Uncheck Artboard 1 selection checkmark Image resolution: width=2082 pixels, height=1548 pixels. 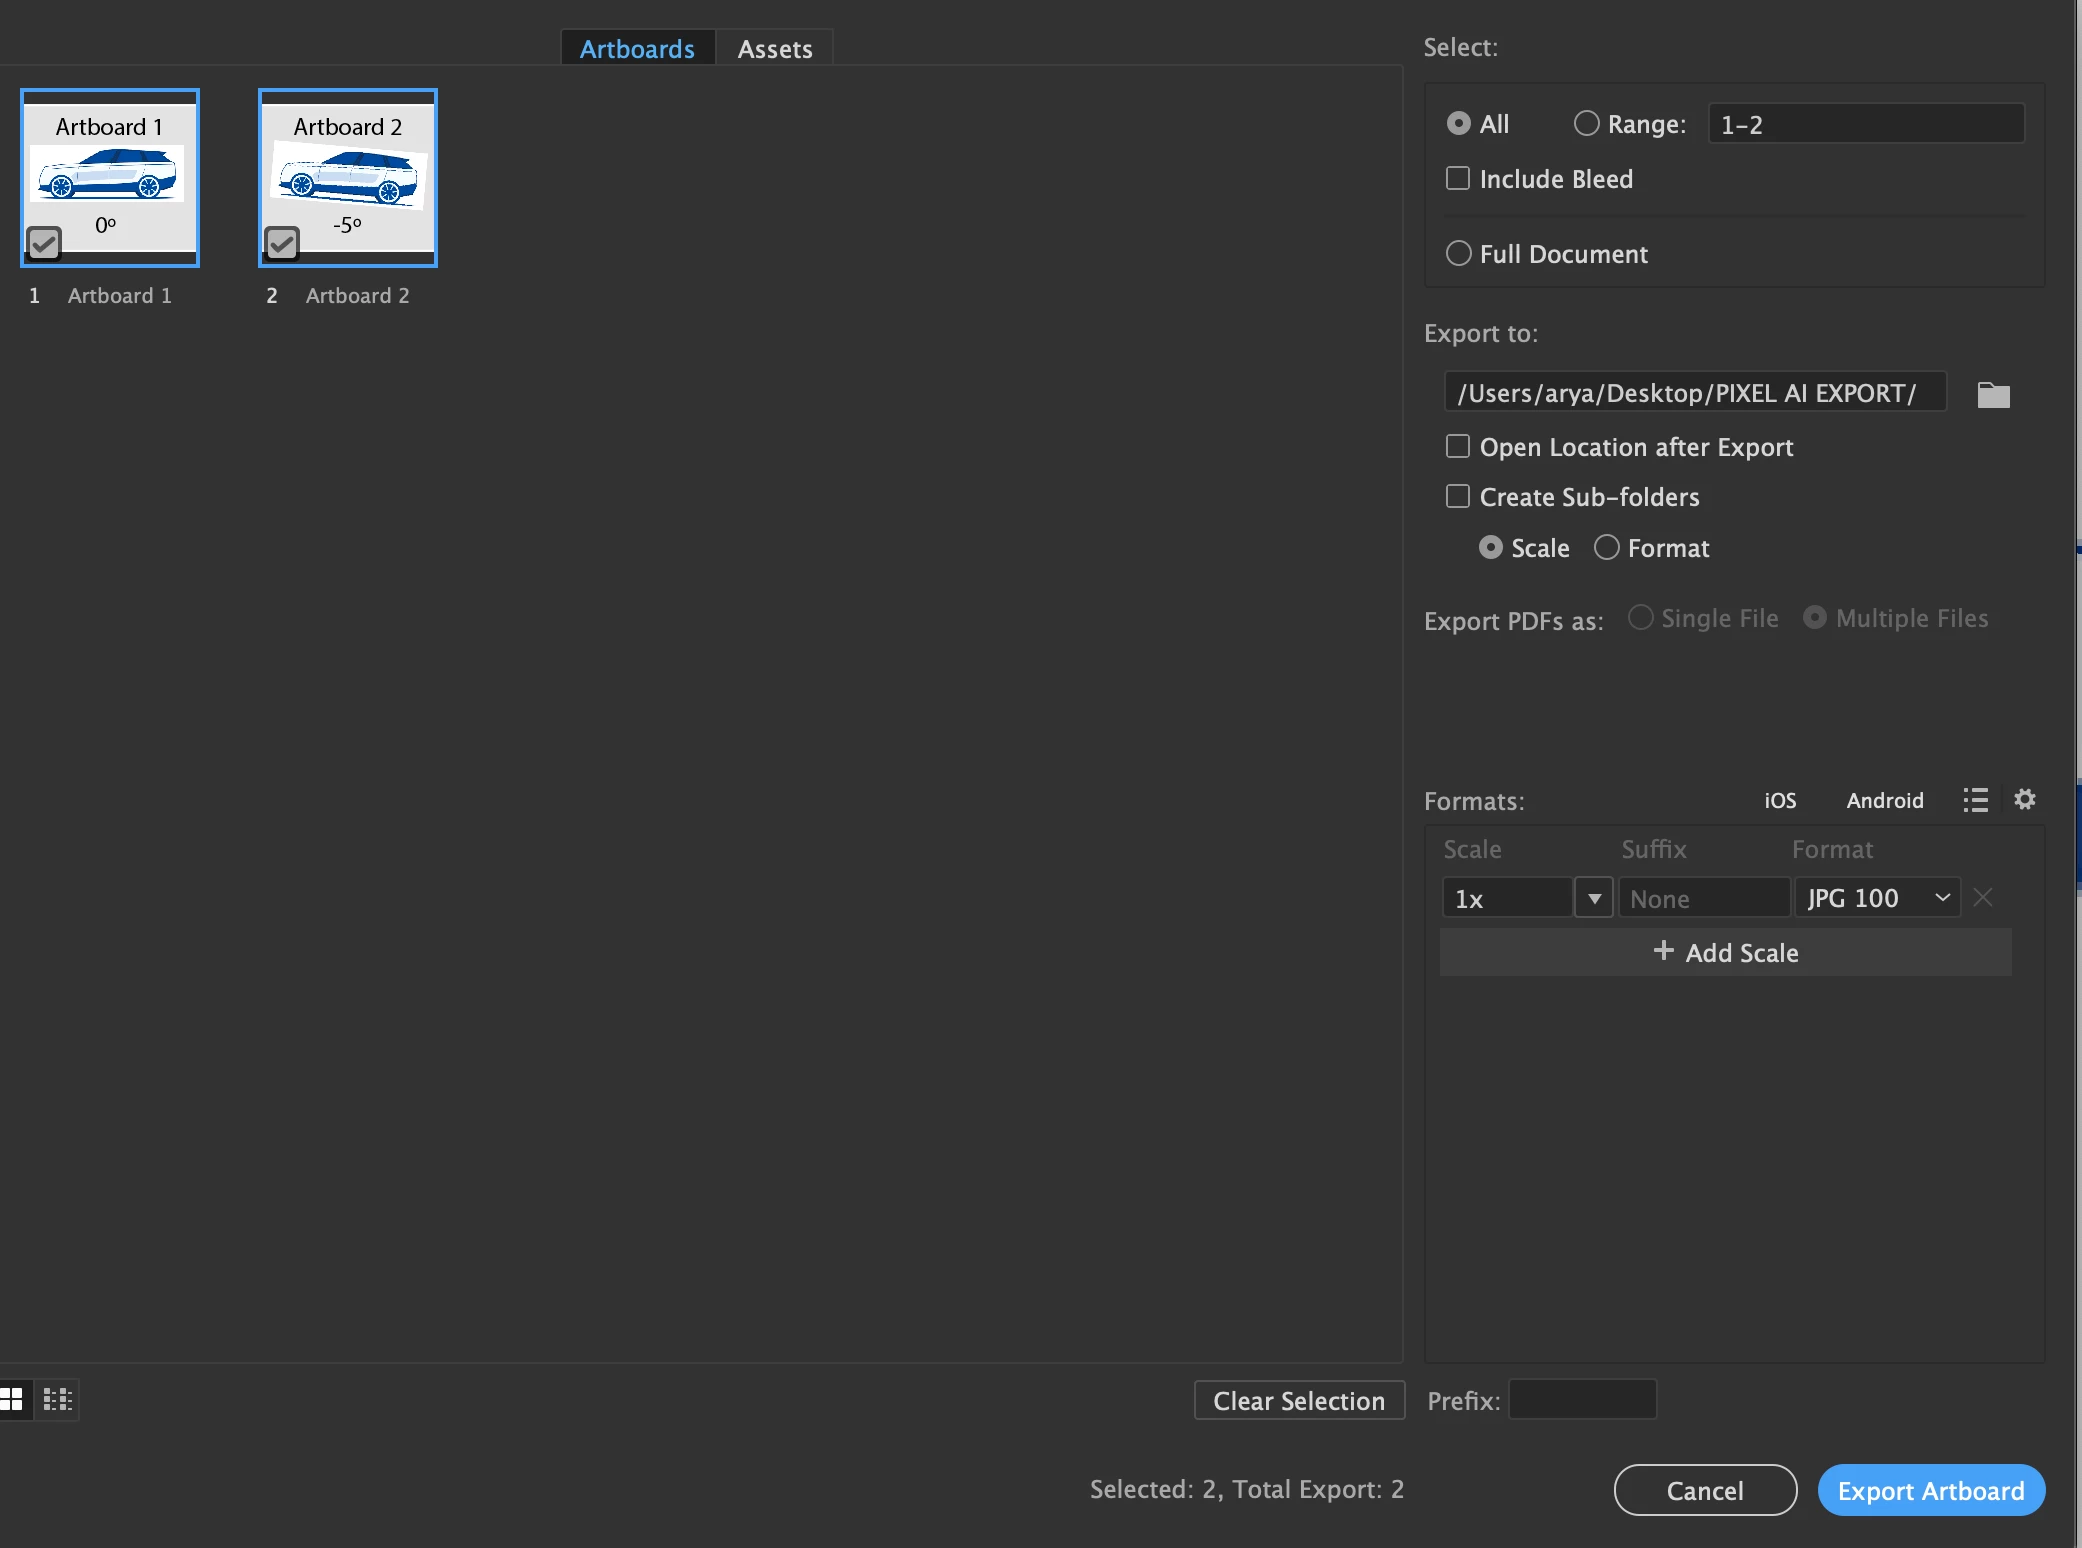pyautogui.click(x=44, y=243)
